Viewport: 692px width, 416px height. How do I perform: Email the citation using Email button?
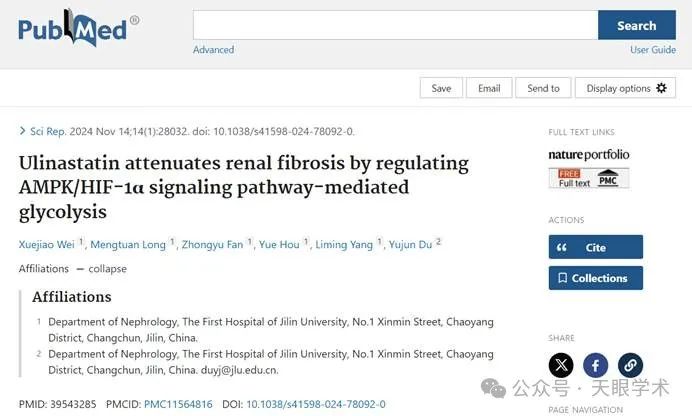pyautogui.click(x=489, y=88)
